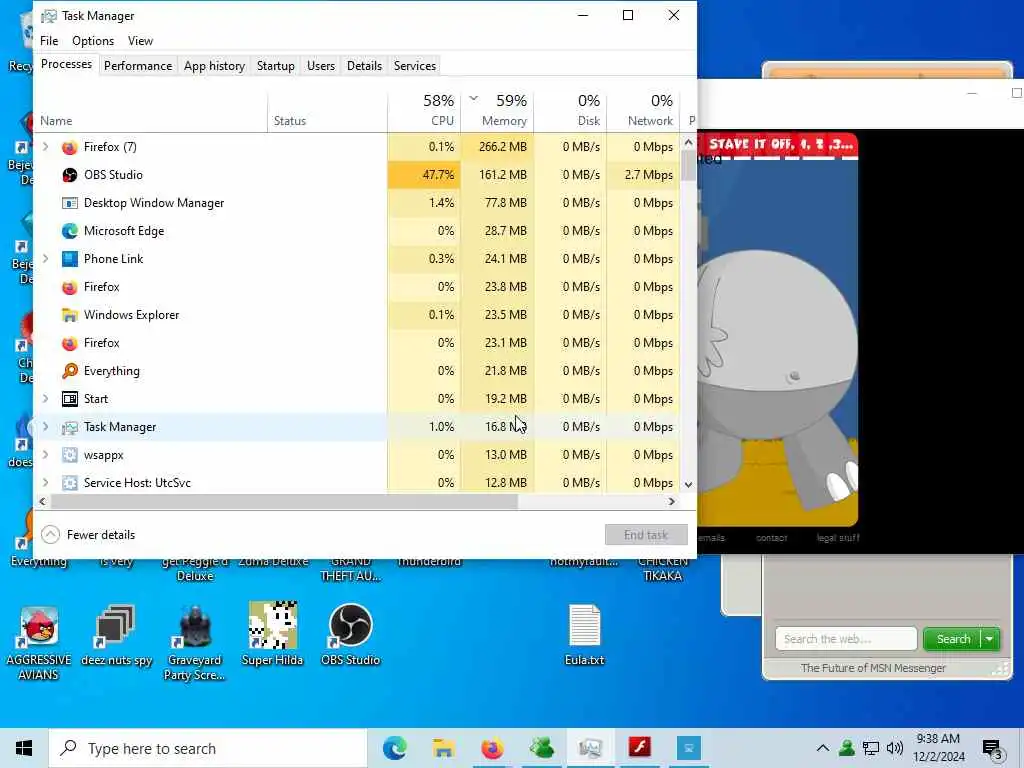Click the Service Host: UtcSvc icon
The image size is (1024, 768).
[70, 483]
